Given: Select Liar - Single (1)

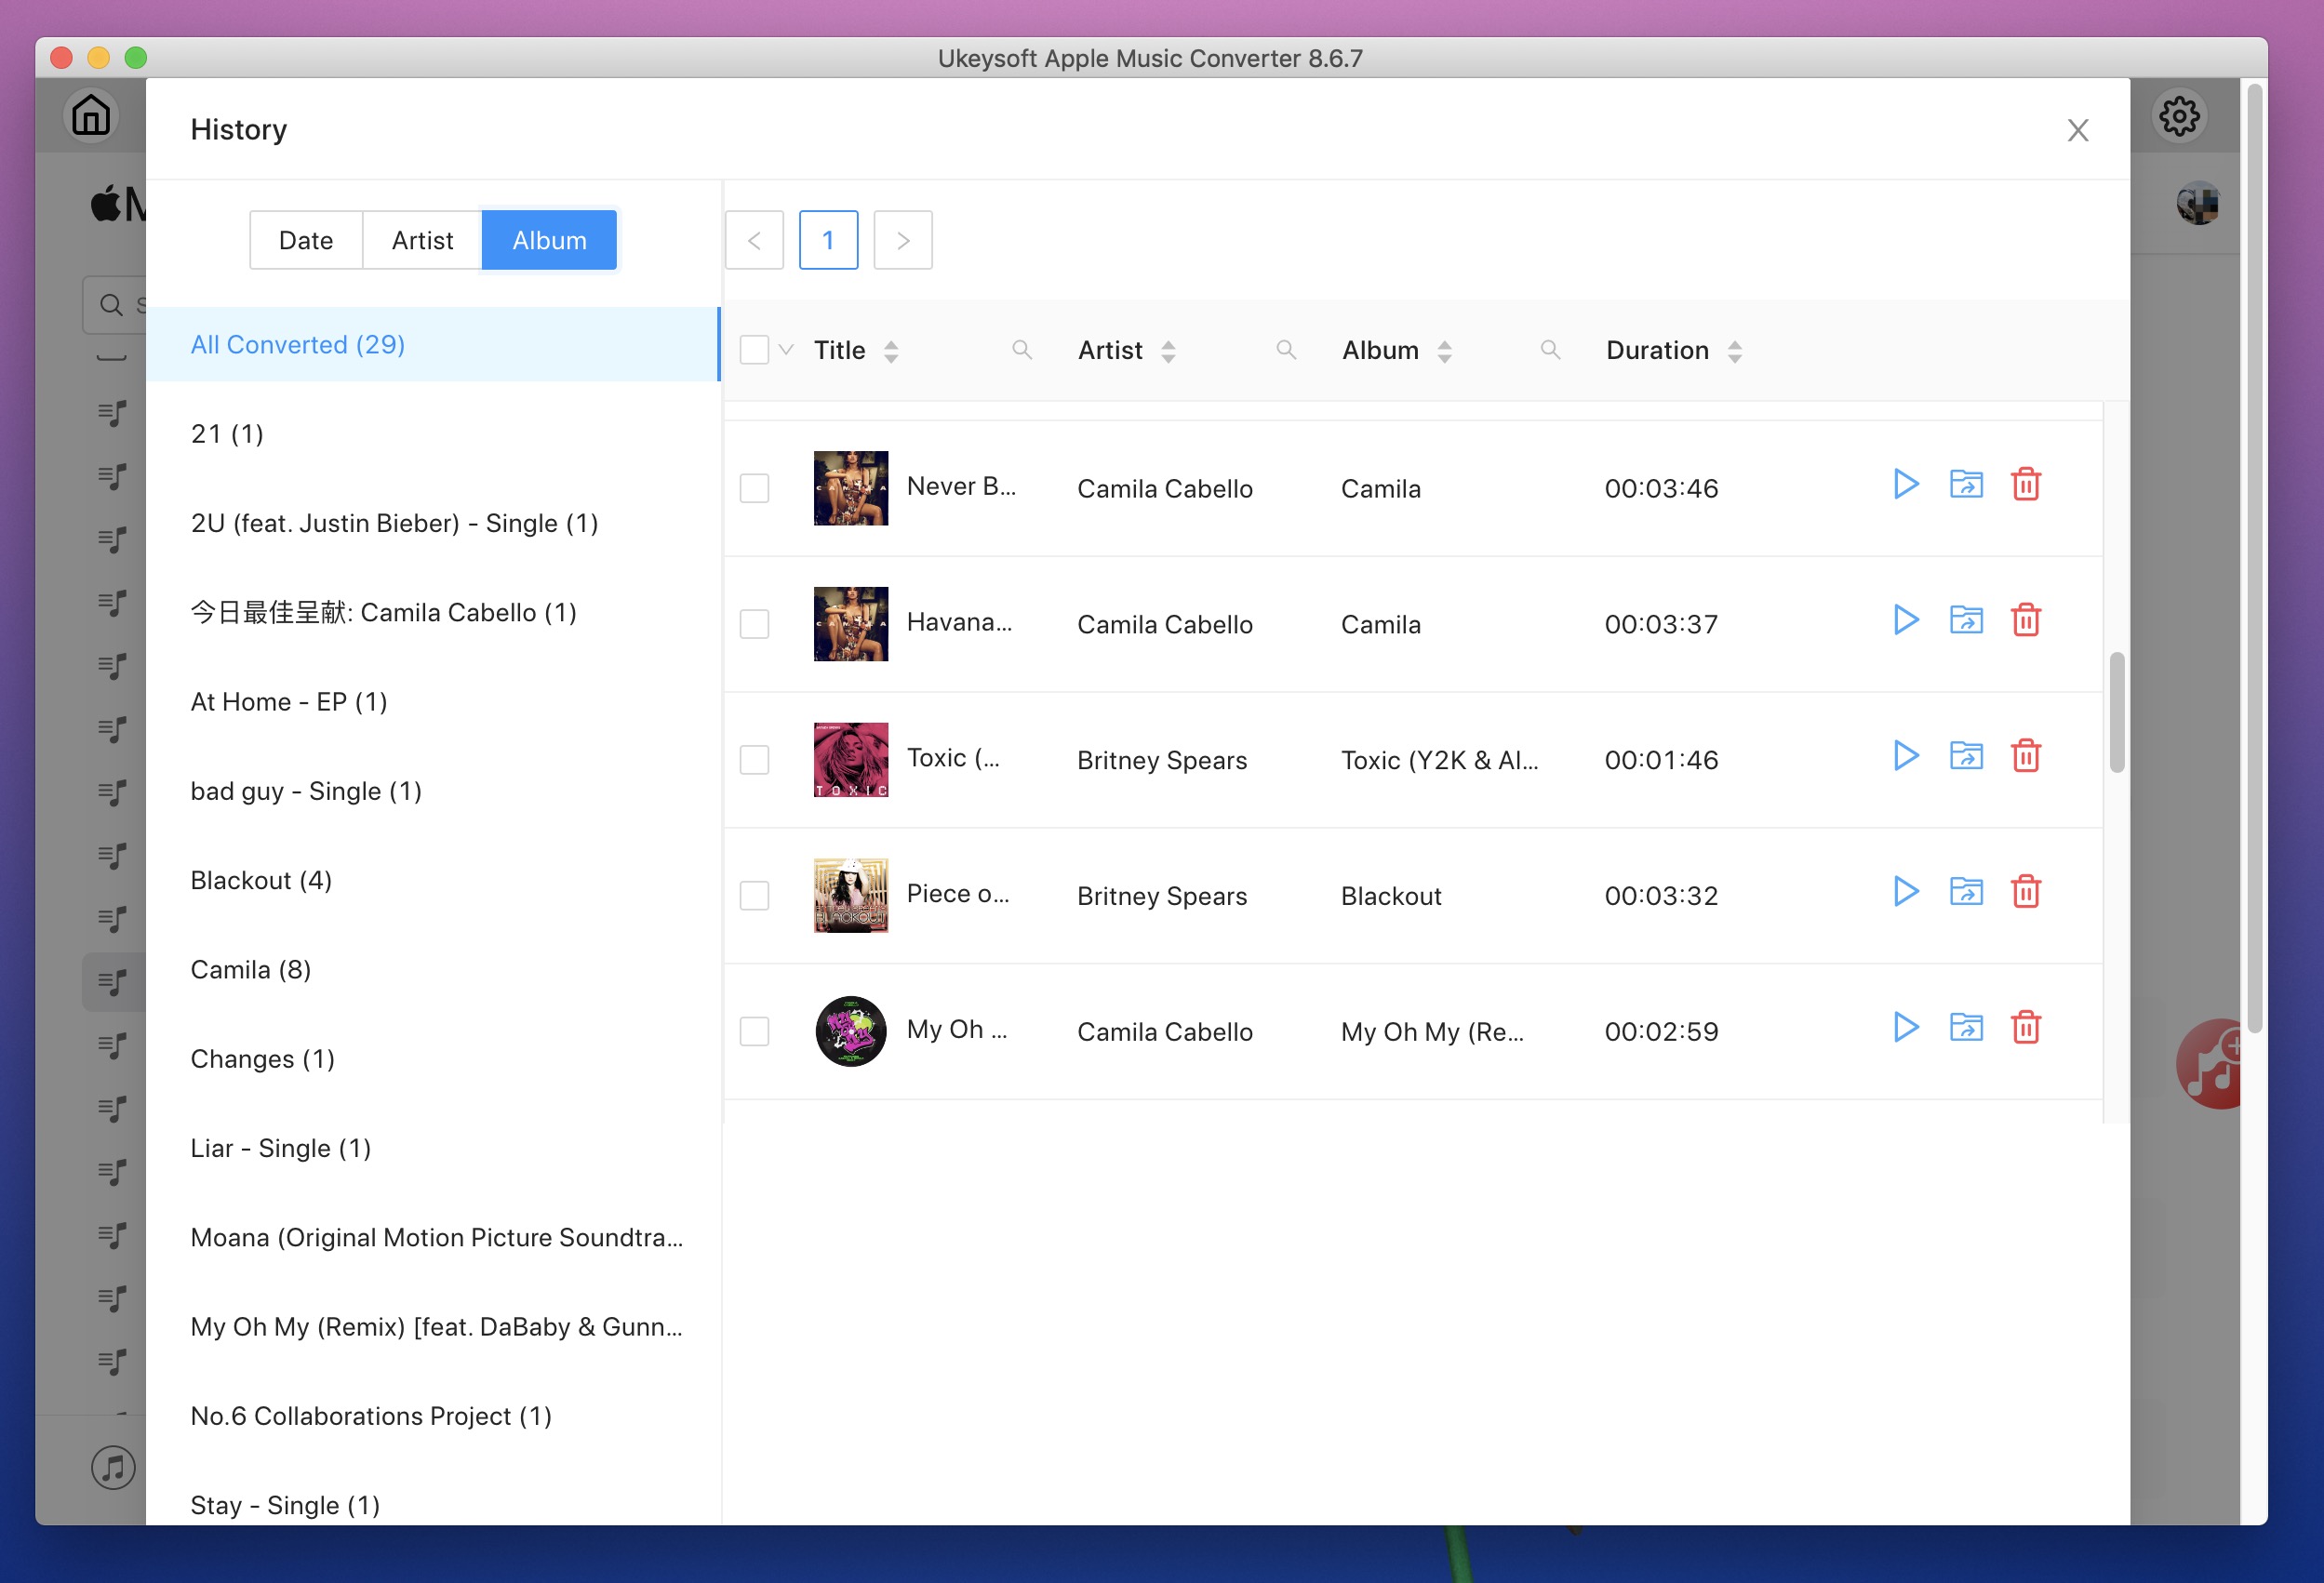Looking at the screenshot, I should click(x=433, y=1148).
